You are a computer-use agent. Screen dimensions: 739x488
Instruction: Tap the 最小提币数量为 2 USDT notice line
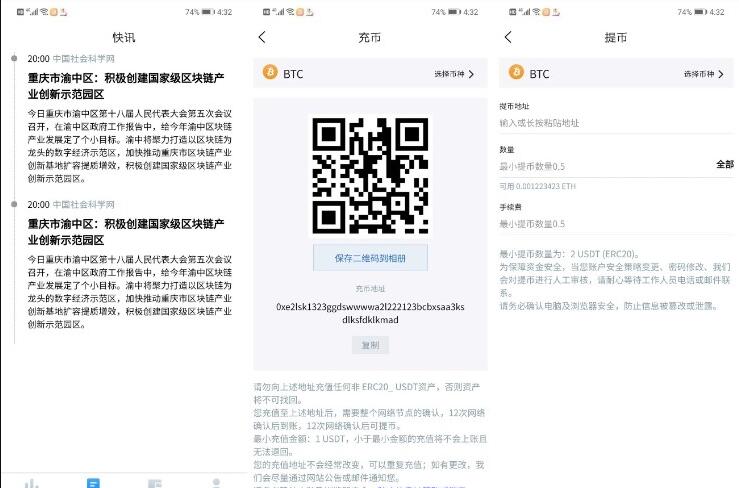pyautogui.click(x=569, y=254)
